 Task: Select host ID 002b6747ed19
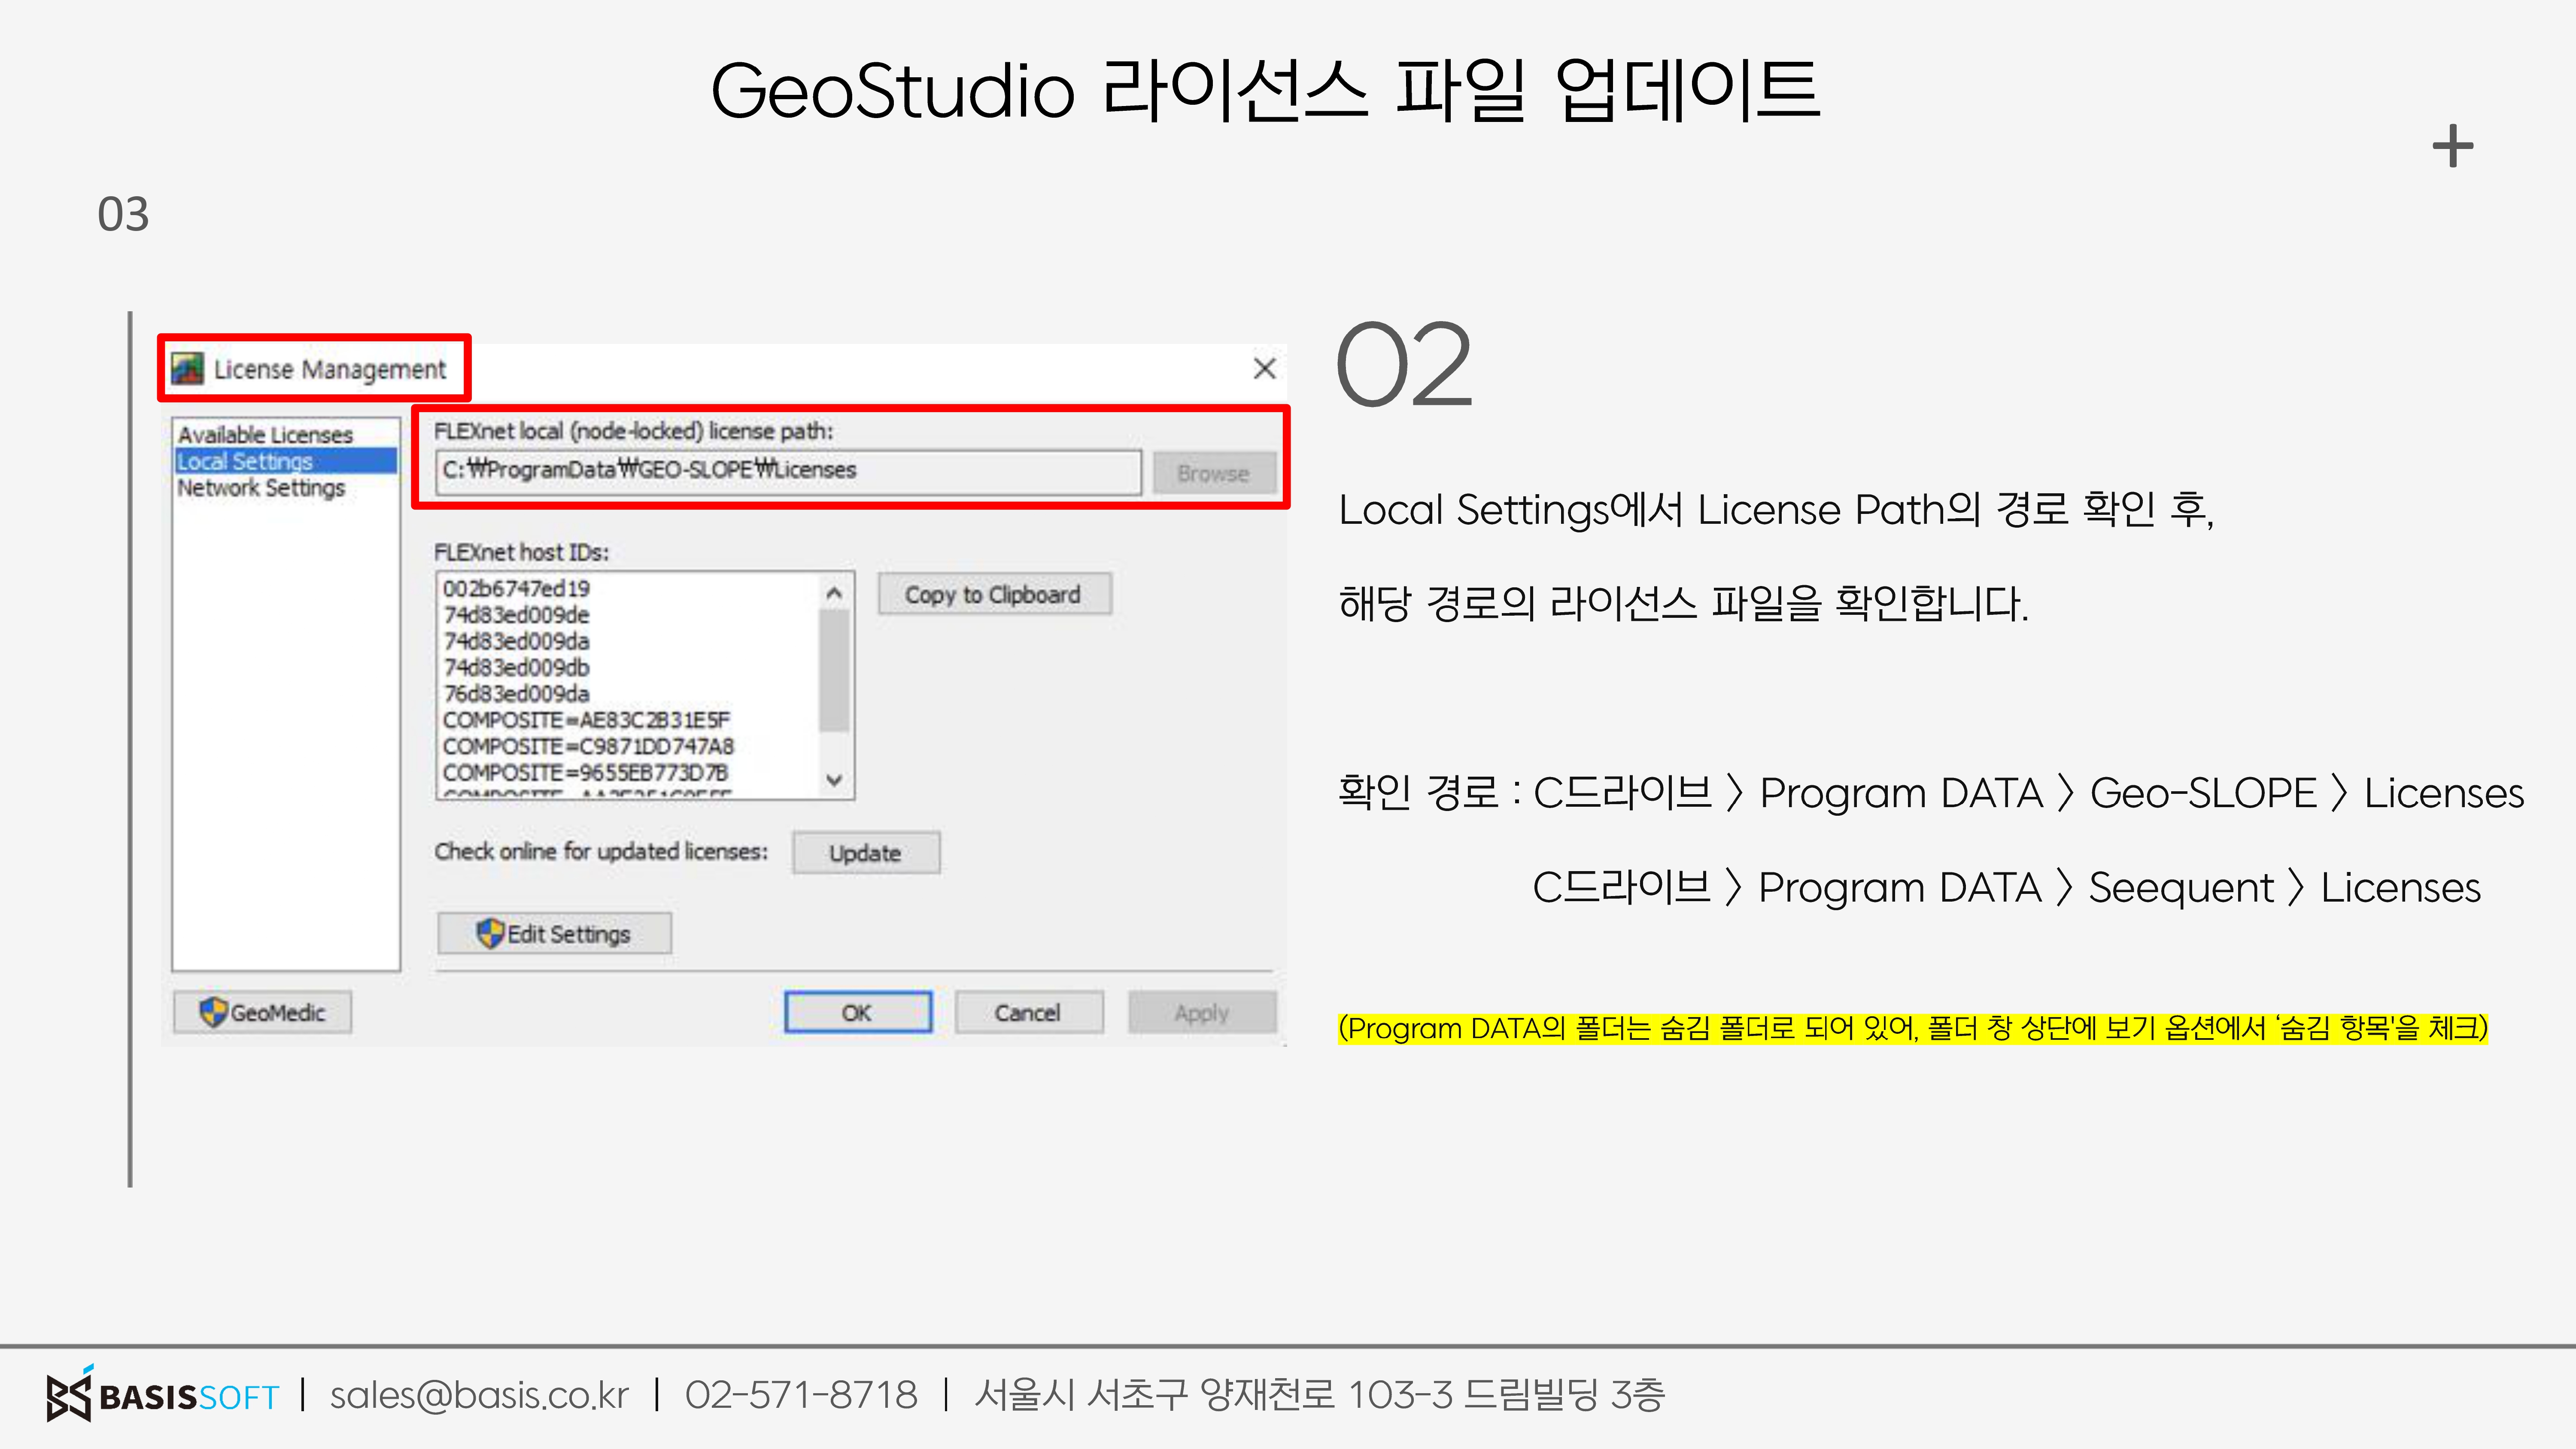tap(517, 588)
